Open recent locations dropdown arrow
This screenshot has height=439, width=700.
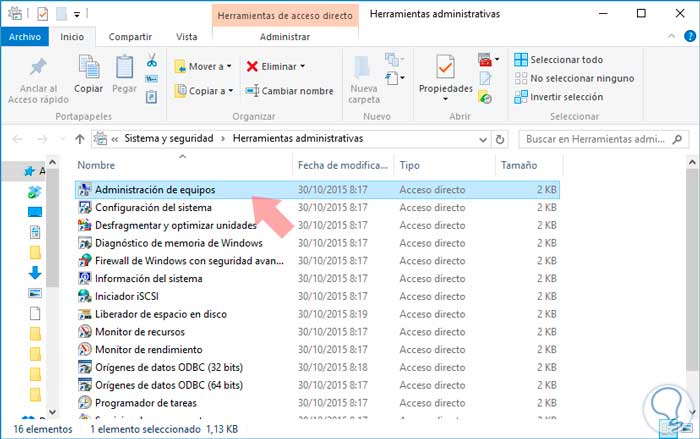[62, 139]
